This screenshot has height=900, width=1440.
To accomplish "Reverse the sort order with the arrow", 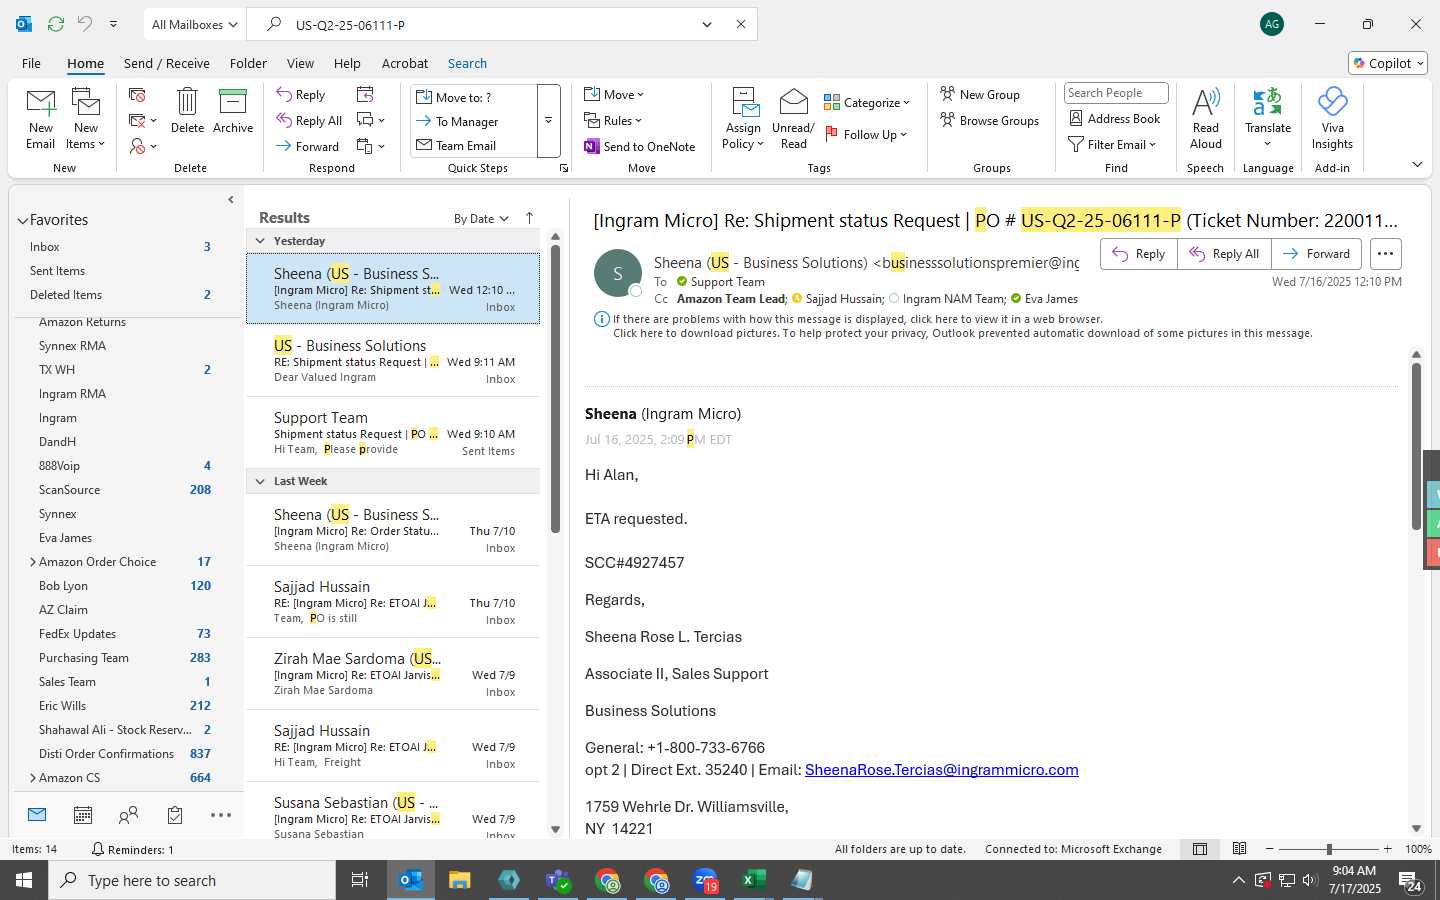I will (x=529, y=218).
